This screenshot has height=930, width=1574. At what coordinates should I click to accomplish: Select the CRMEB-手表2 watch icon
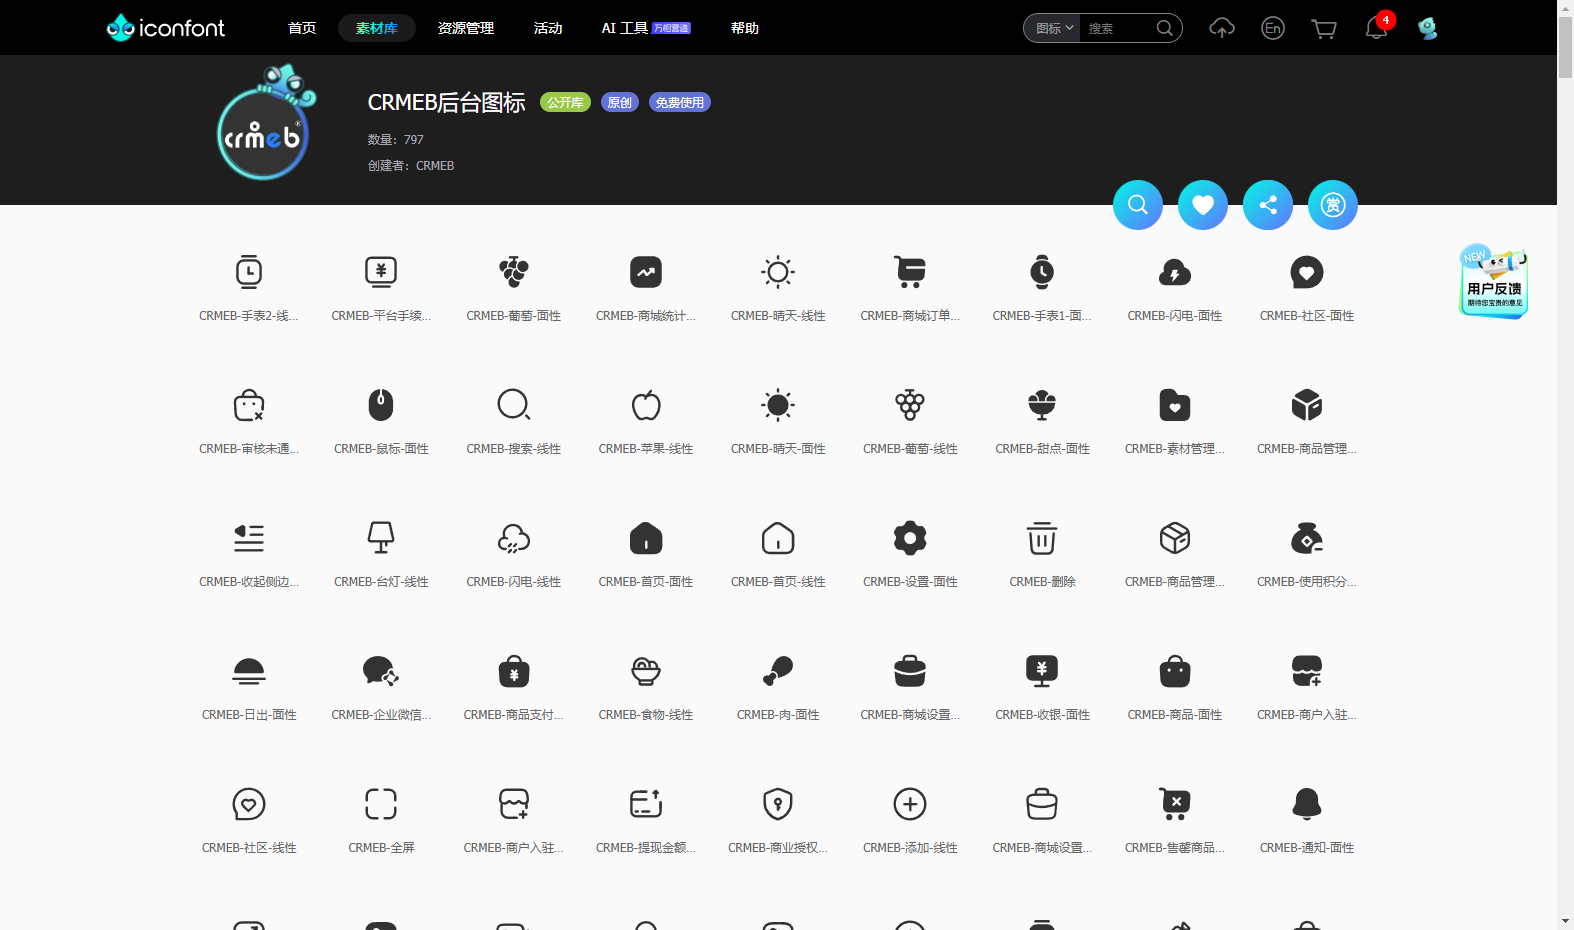coord(249,272)
